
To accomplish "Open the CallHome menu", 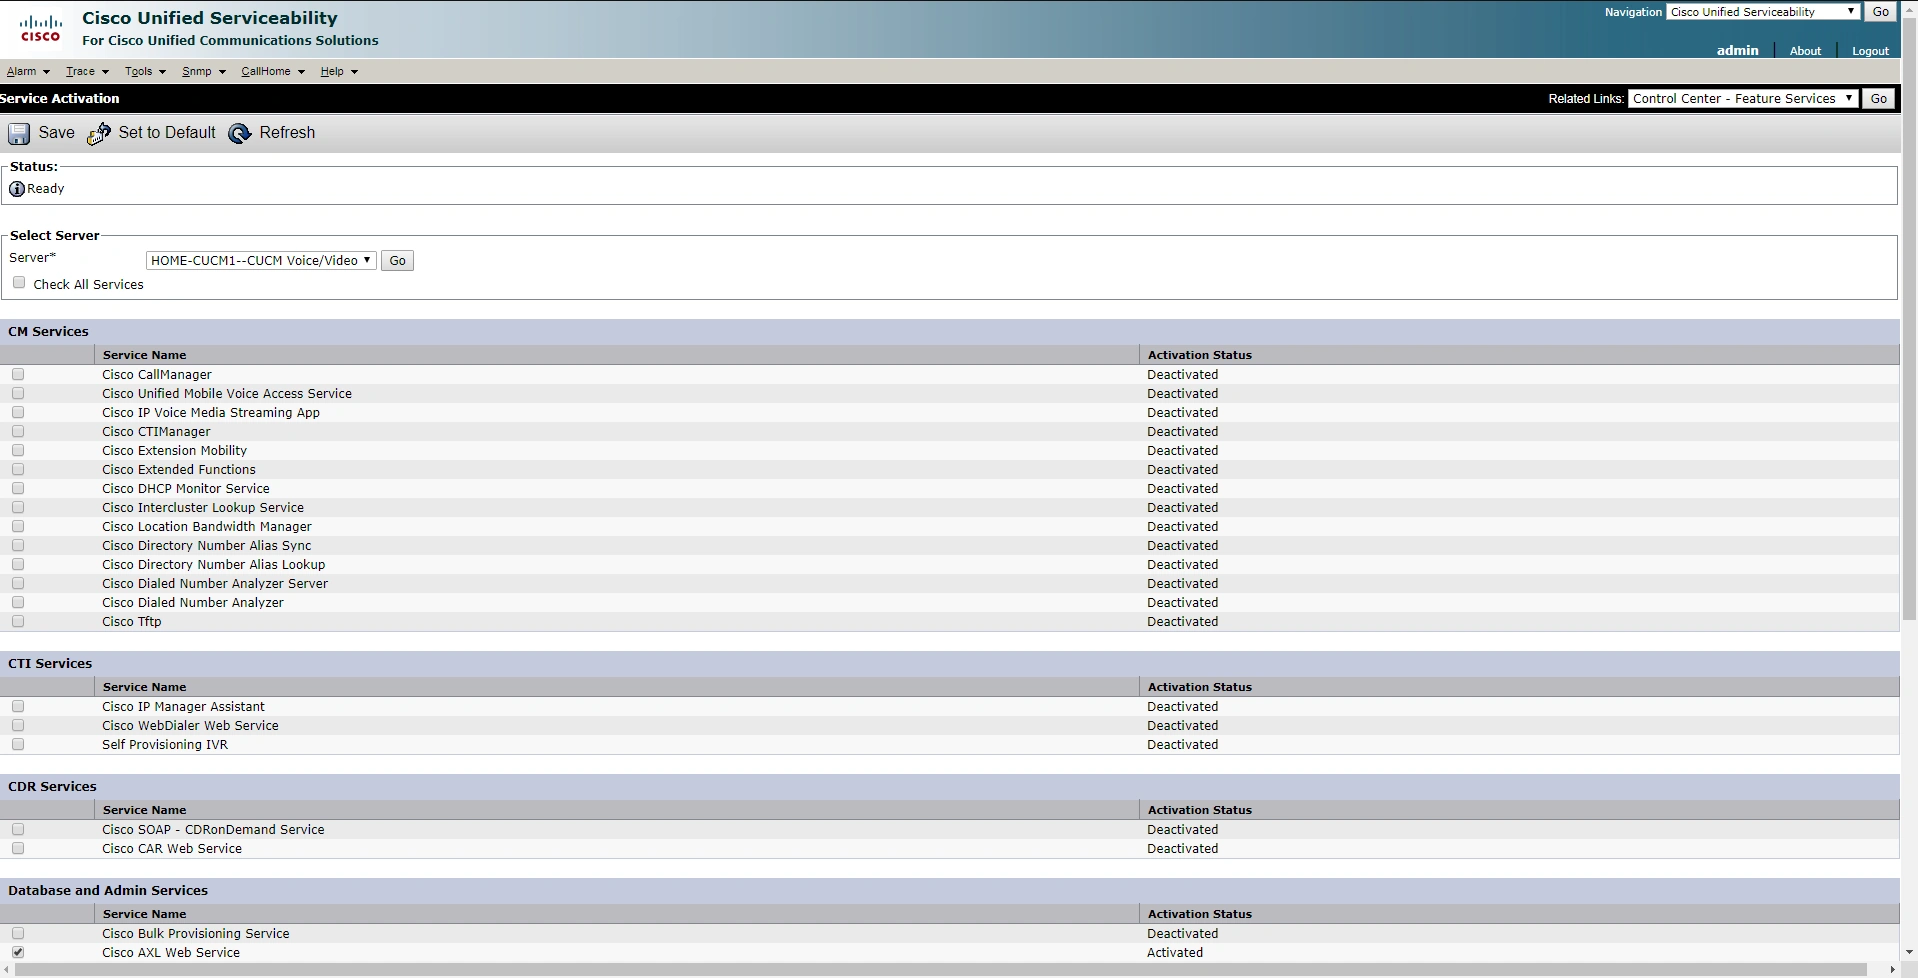I will pos(273,71).
